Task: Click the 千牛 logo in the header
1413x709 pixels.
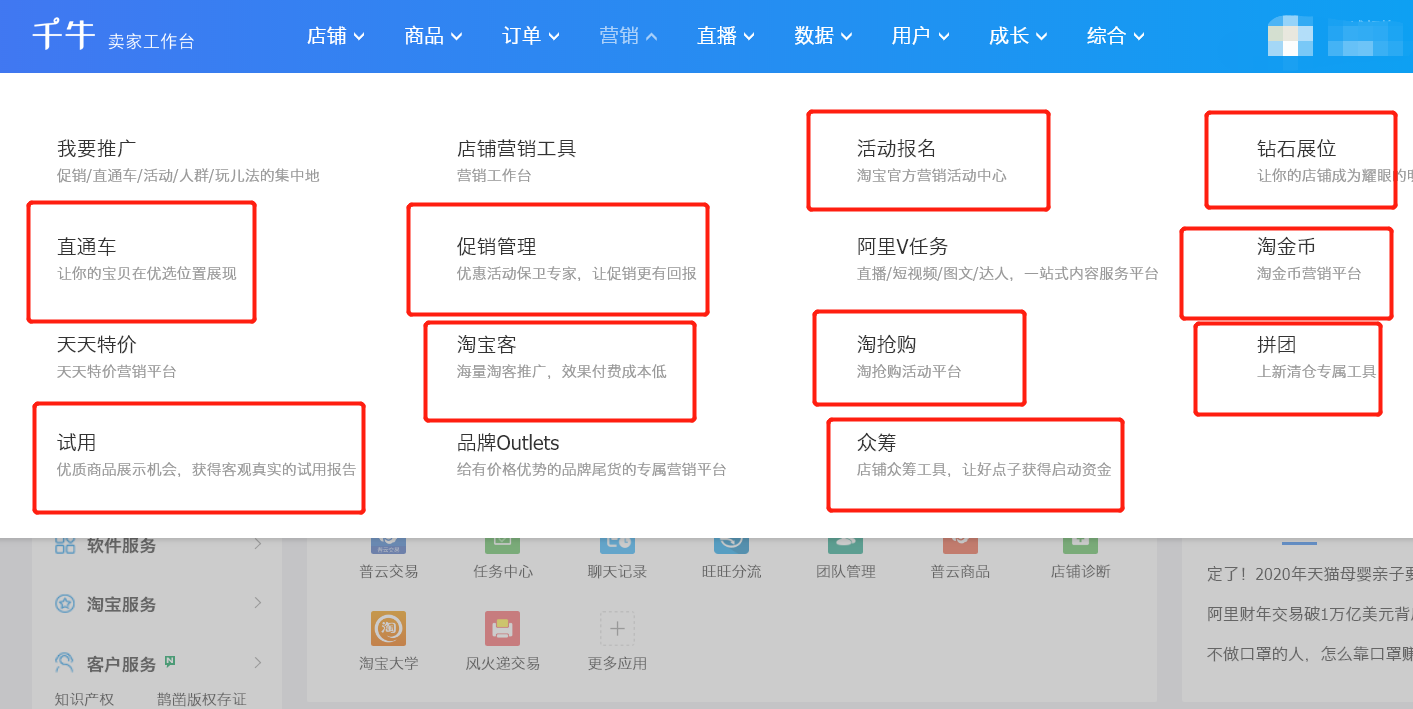Action: click(x=64, y=35)
